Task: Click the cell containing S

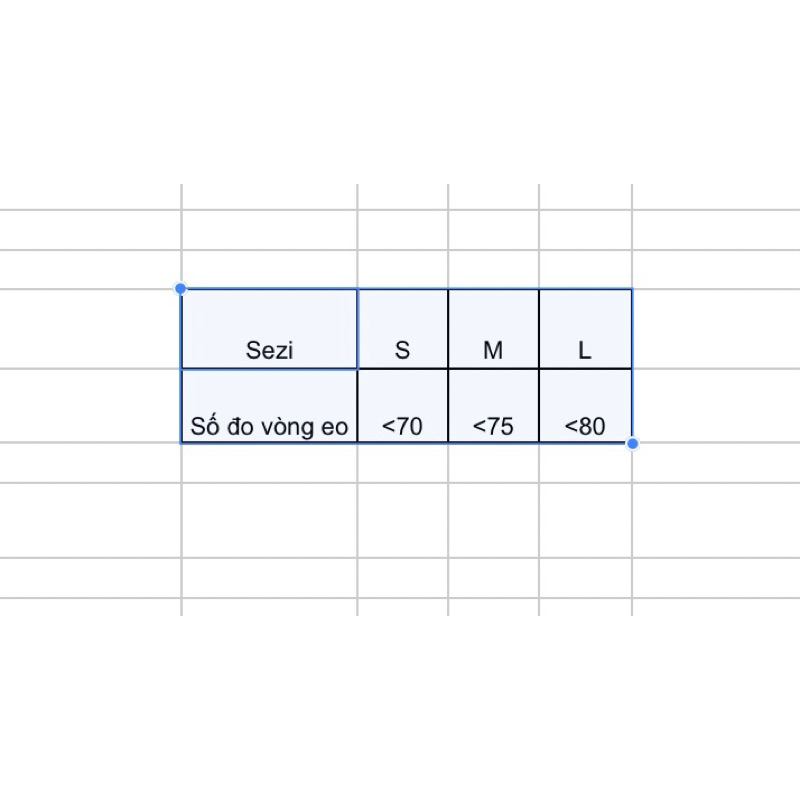Action: (x=402, y=329)
